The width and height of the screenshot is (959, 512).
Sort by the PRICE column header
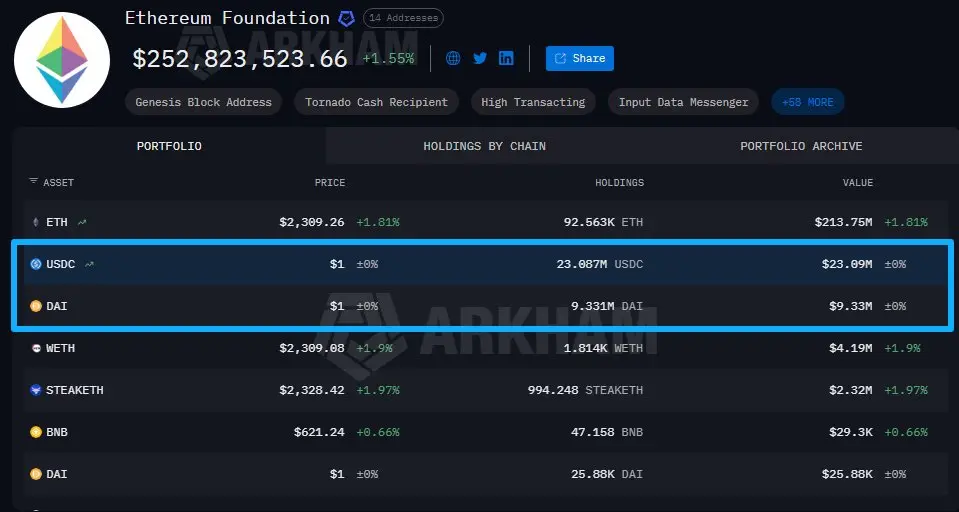pyautogui.click(x=330, y=182)
